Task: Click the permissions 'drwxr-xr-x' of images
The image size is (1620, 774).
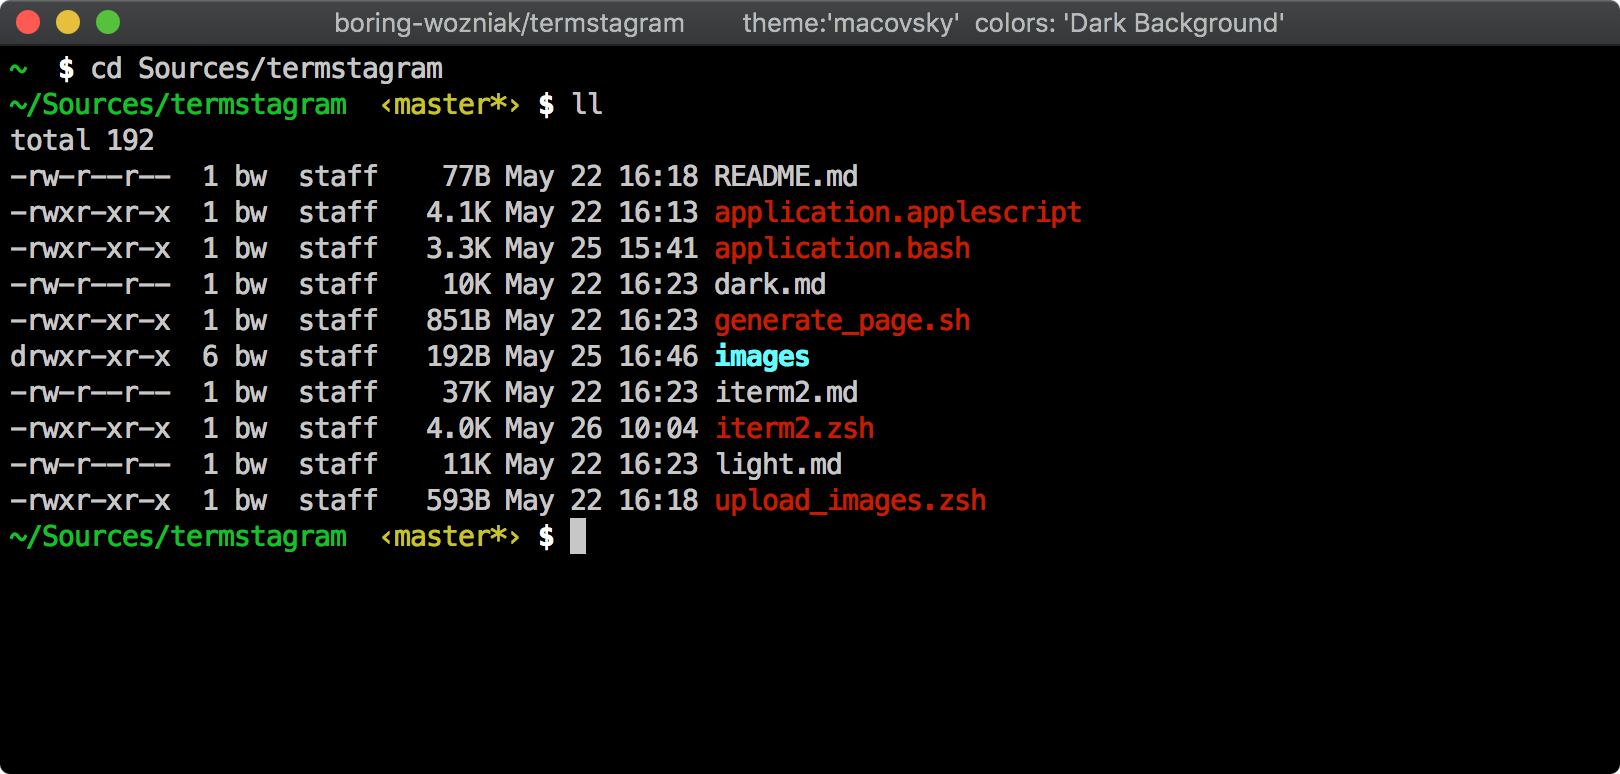Action: pos(90,356)
